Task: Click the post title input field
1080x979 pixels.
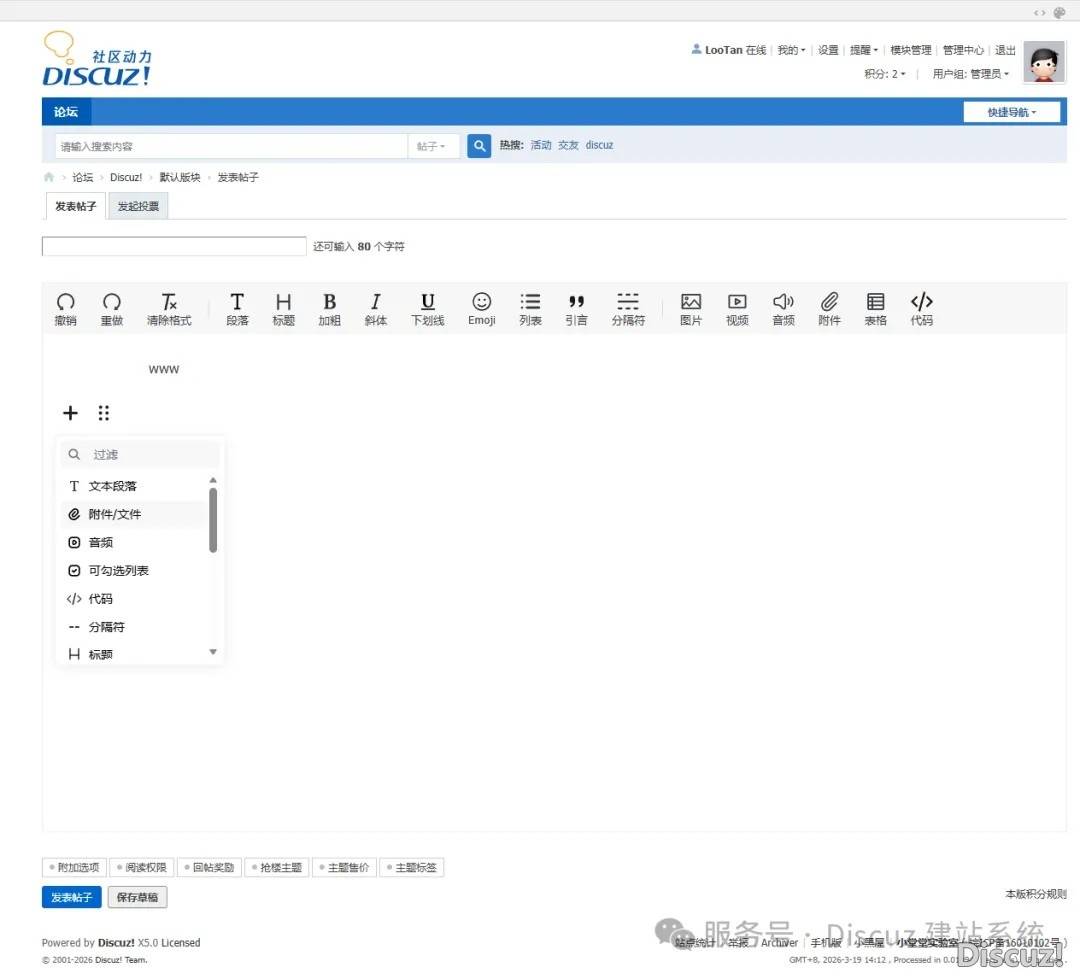Action: (x=174, y=246)
